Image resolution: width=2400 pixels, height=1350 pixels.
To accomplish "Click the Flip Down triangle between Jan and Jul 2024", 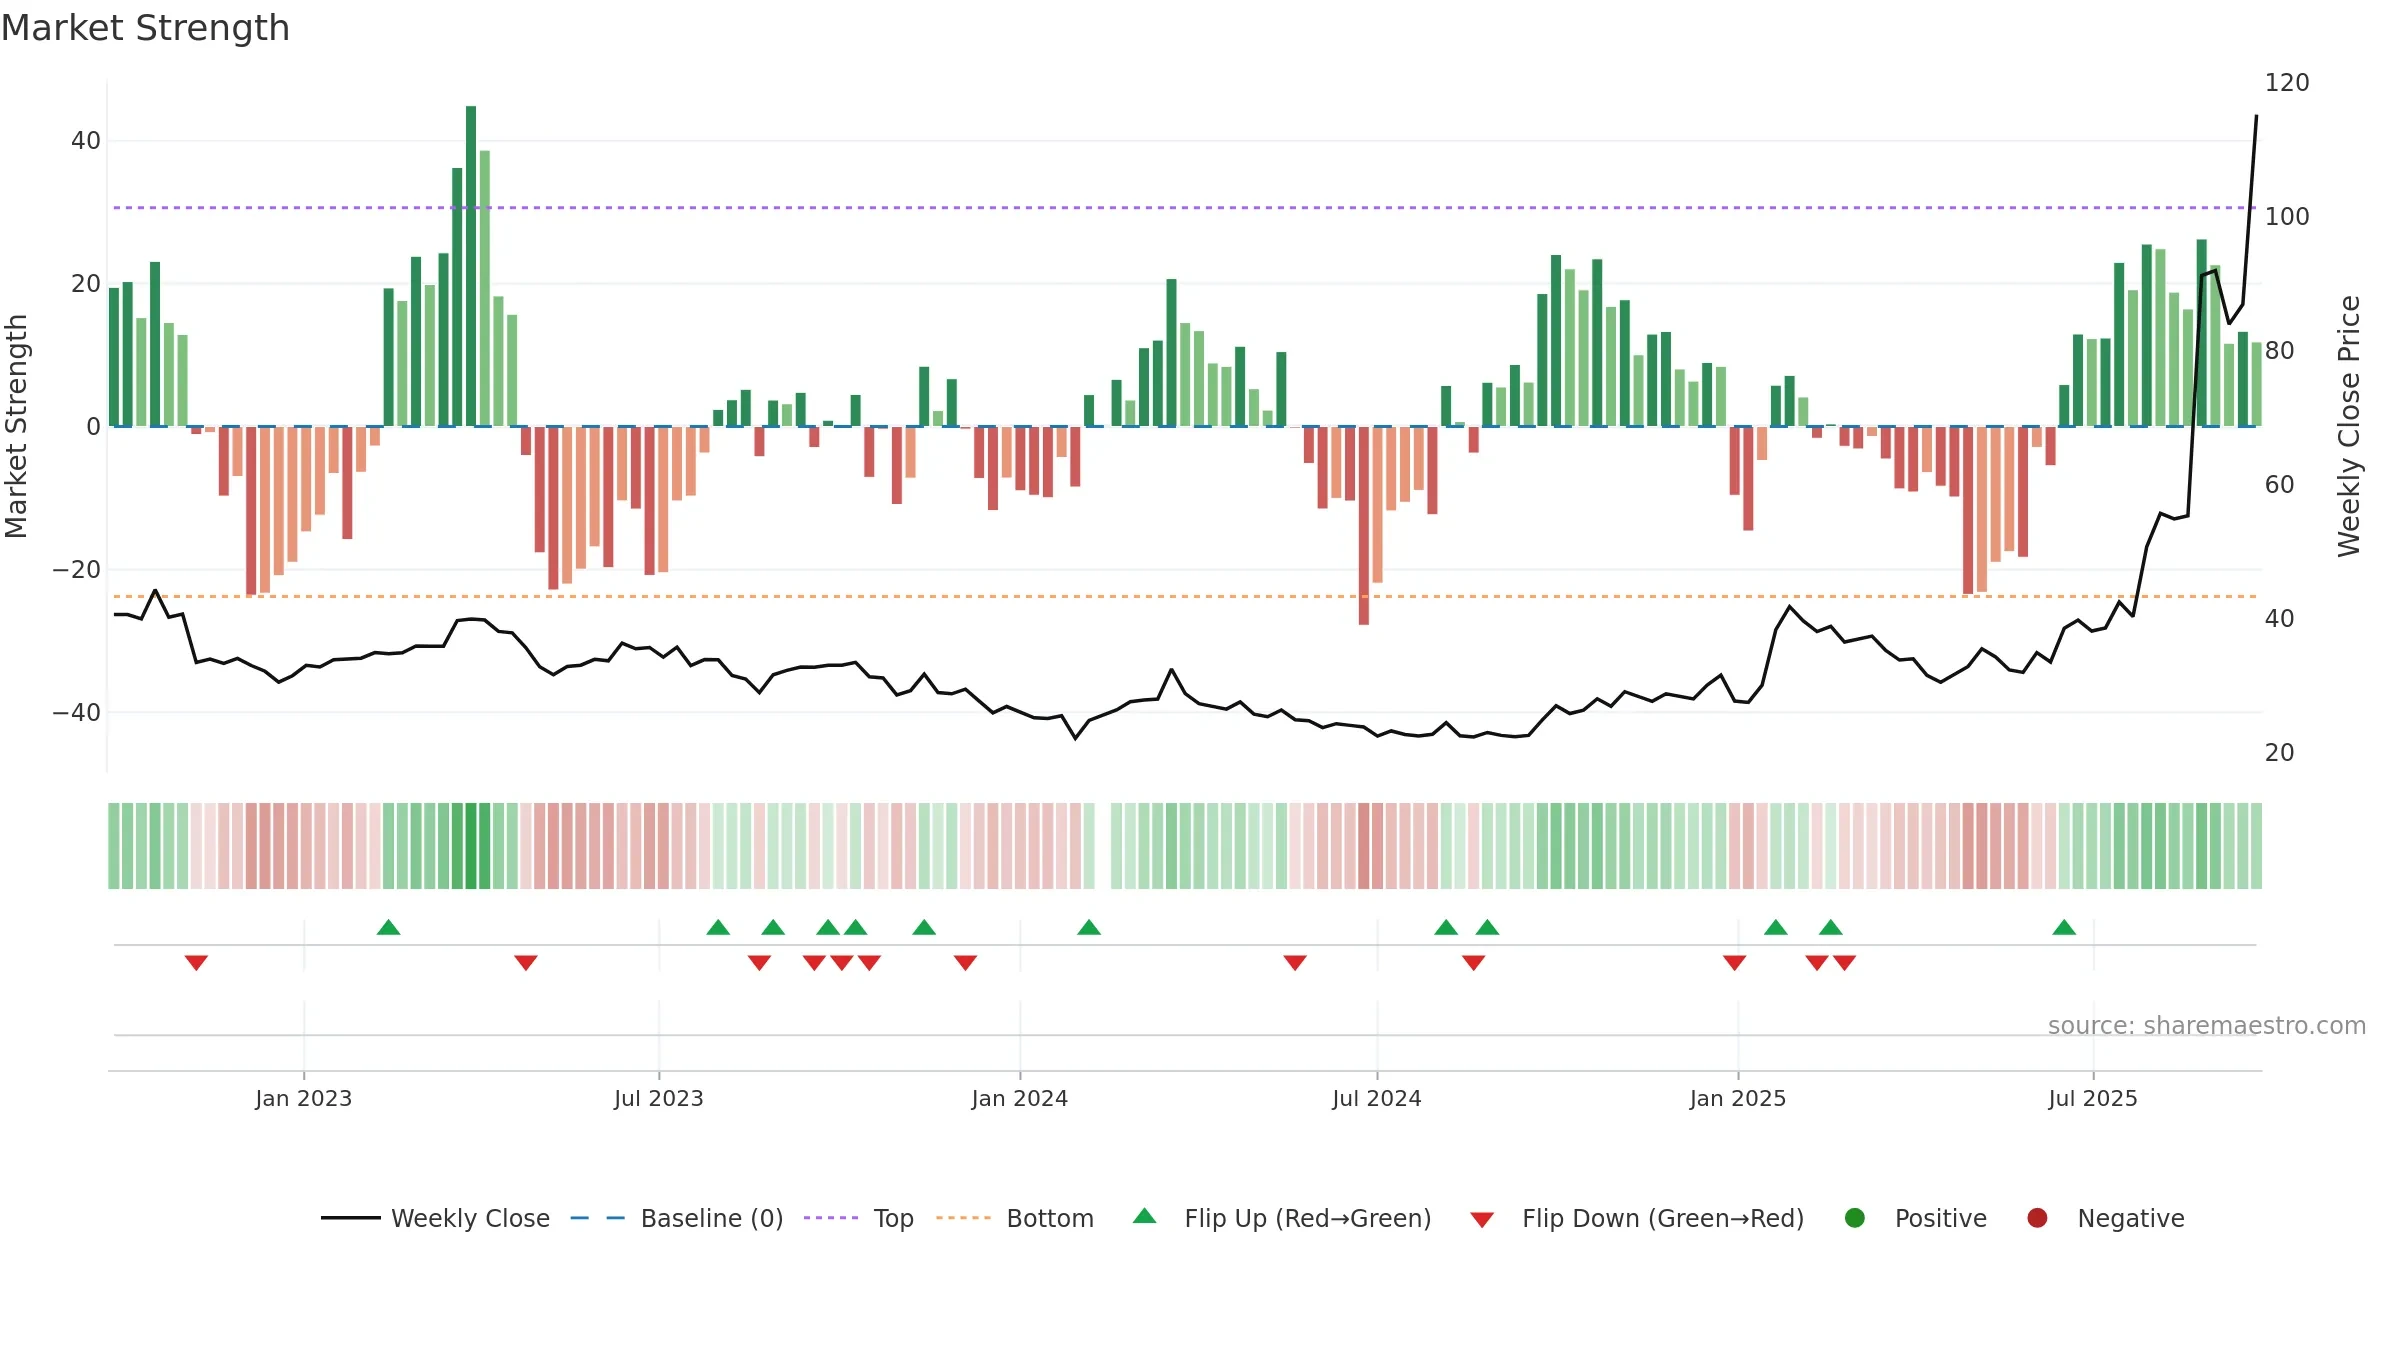I will pyautogui.click(x=1295, y=963).
